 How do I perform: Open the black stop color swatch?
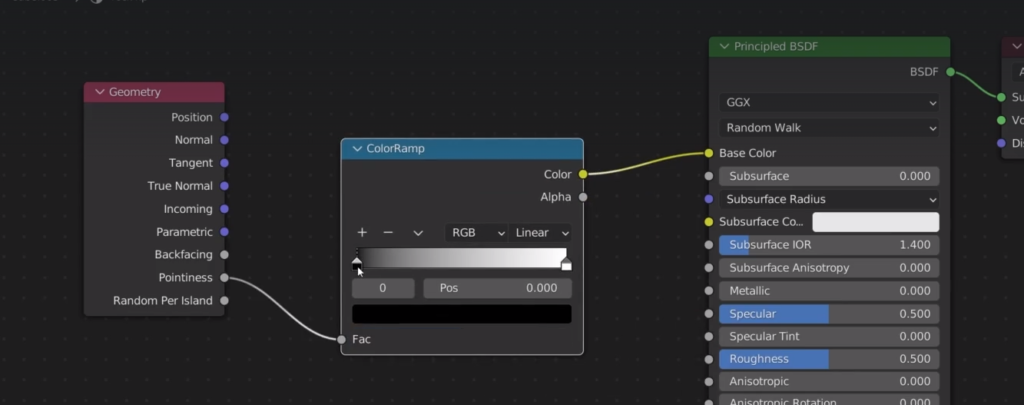462,314
